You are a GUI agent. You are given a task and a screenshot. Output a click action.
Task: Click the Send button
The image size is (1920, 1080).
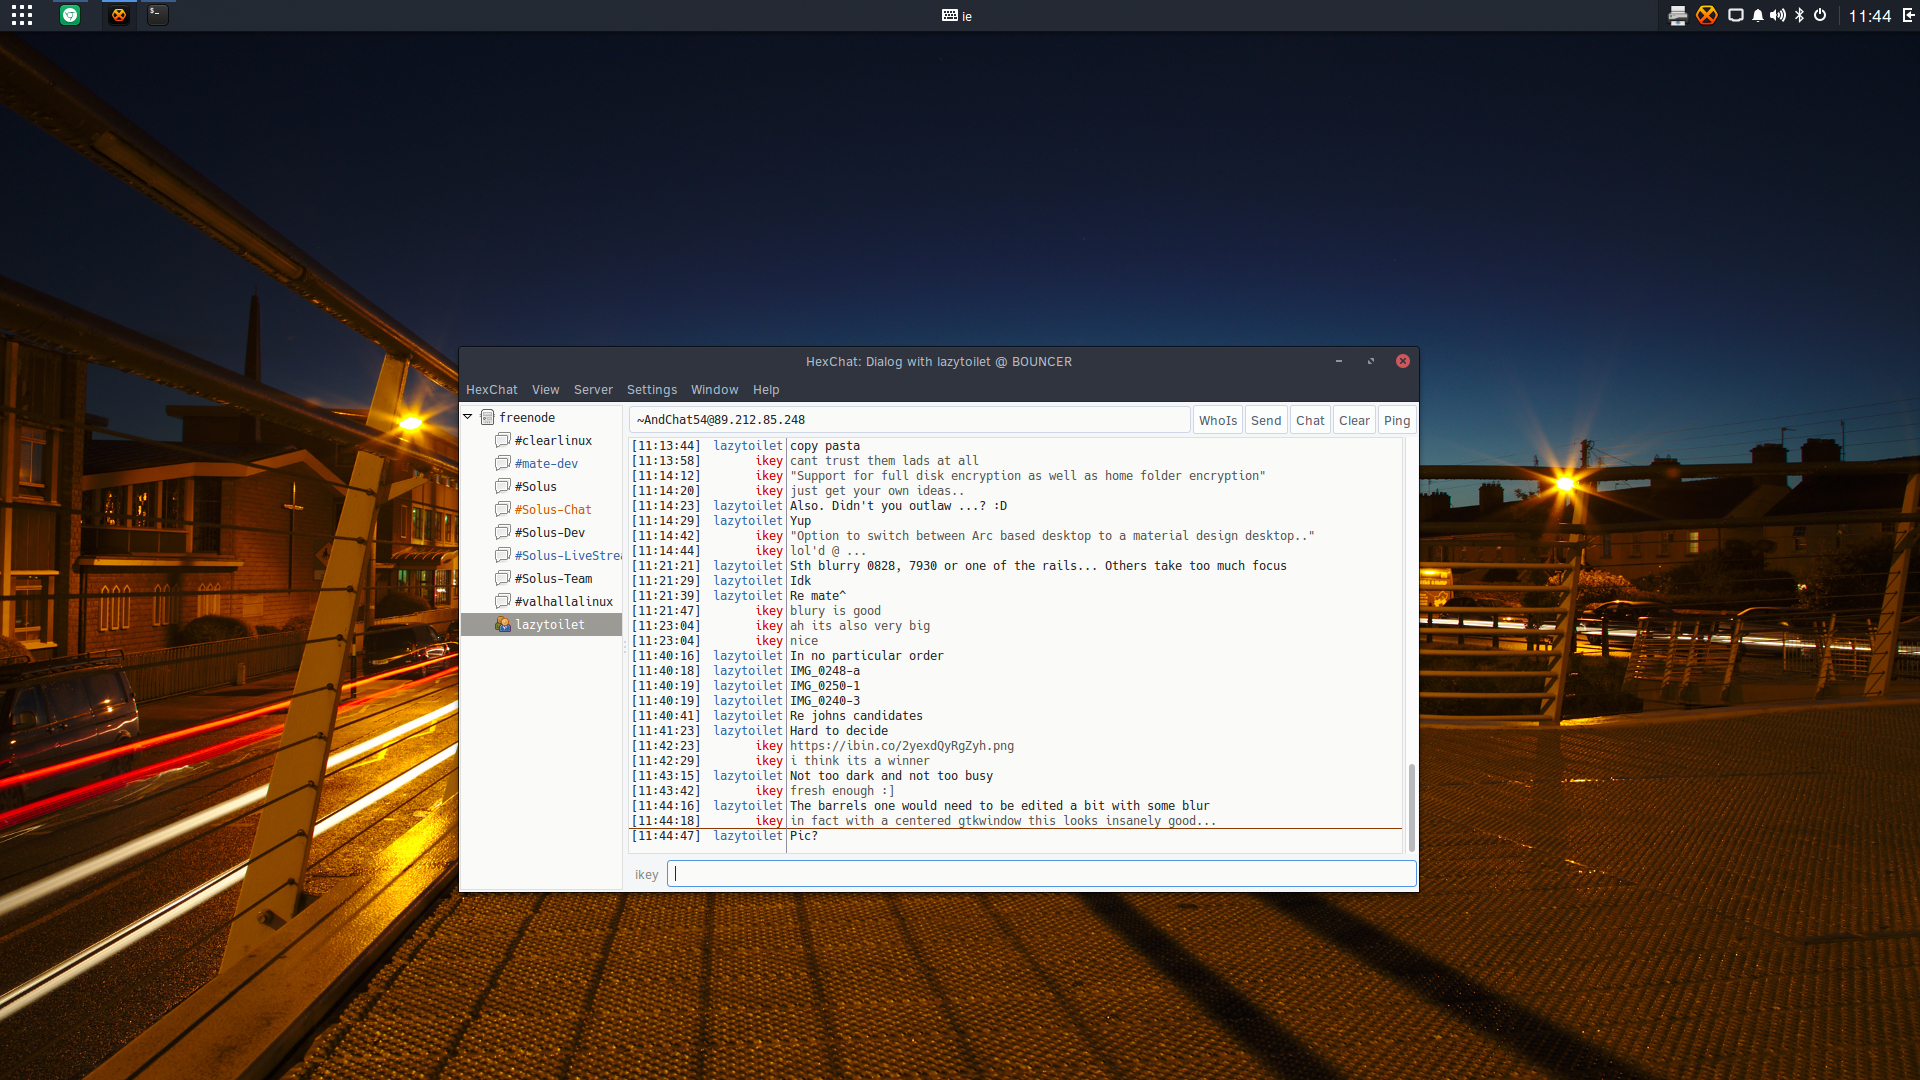tap(1266, 420)
